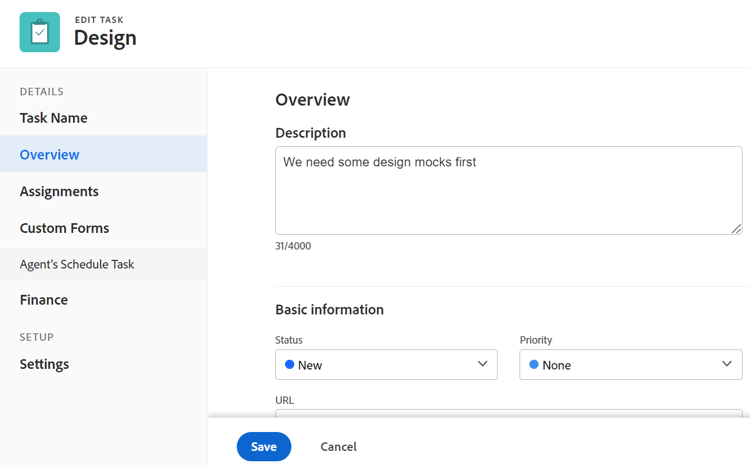This screenshot has height=467, width=750.
Task: Click the teal task clipboard icon
Action: [40, 32]
